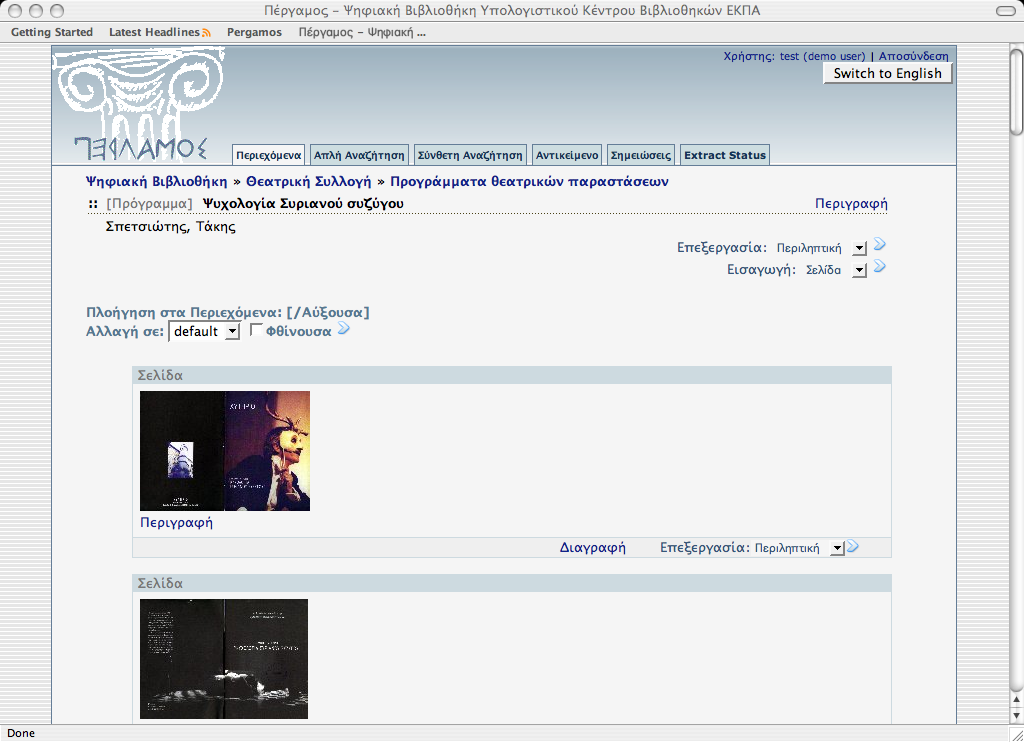The height and width of the screenshot is (742, 1024).
Task: Click the Pergamos bookmark
Action: 254,32
